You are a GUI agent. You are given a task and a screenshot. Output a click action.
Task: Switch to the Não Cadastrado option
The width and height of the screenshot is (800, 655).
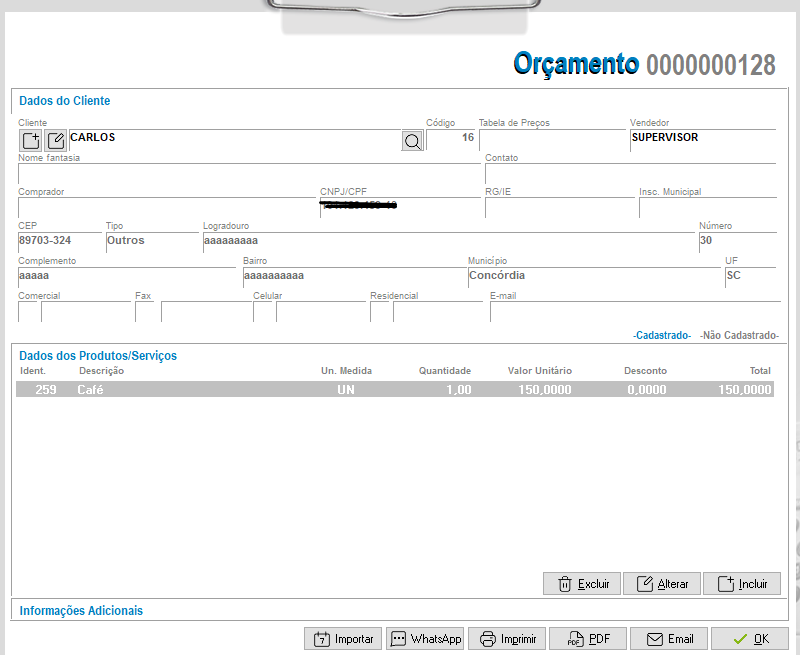[739, 336]
